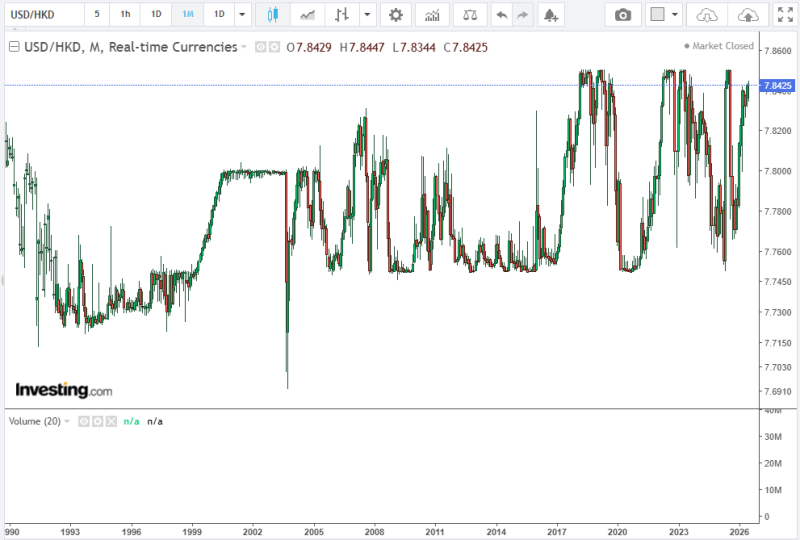Click the USD/HKD symbol search field

pos(44,14)
